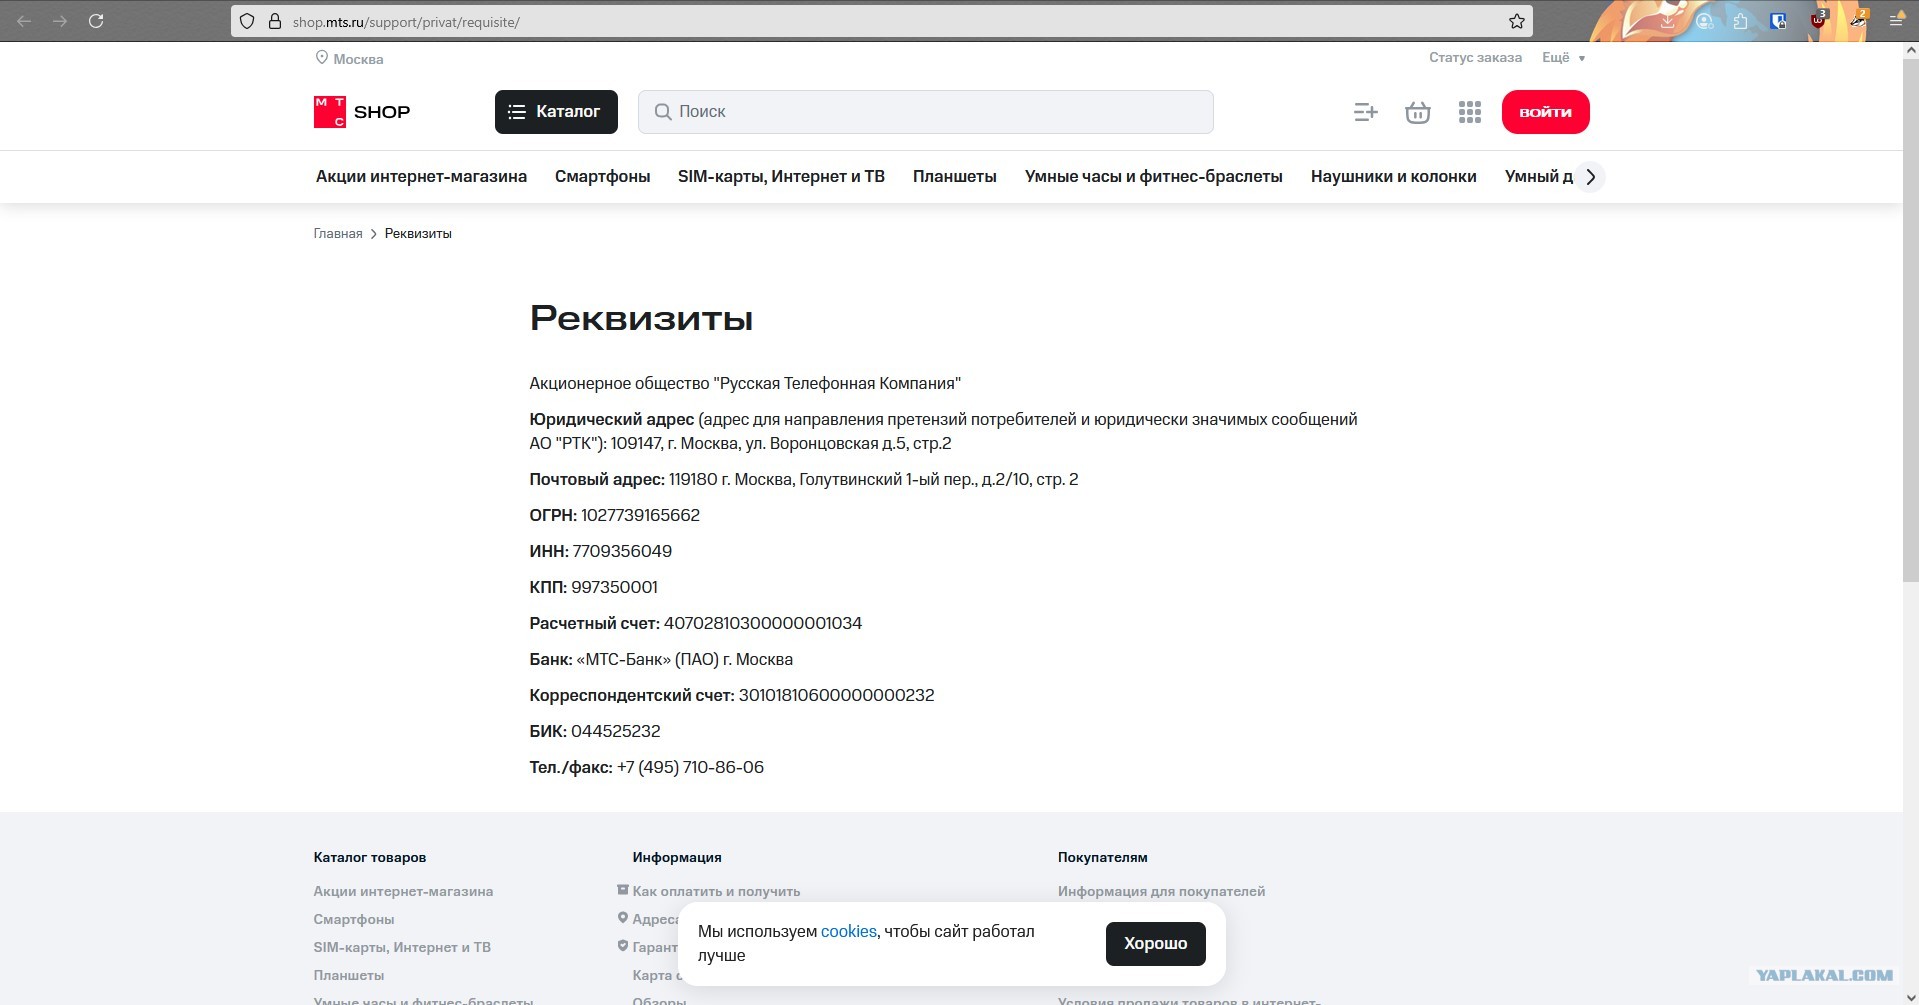This screenshot has width=1919, height=1005.
Task: Open the extensions puzzle-piece icon
Action: point(1741,21)
